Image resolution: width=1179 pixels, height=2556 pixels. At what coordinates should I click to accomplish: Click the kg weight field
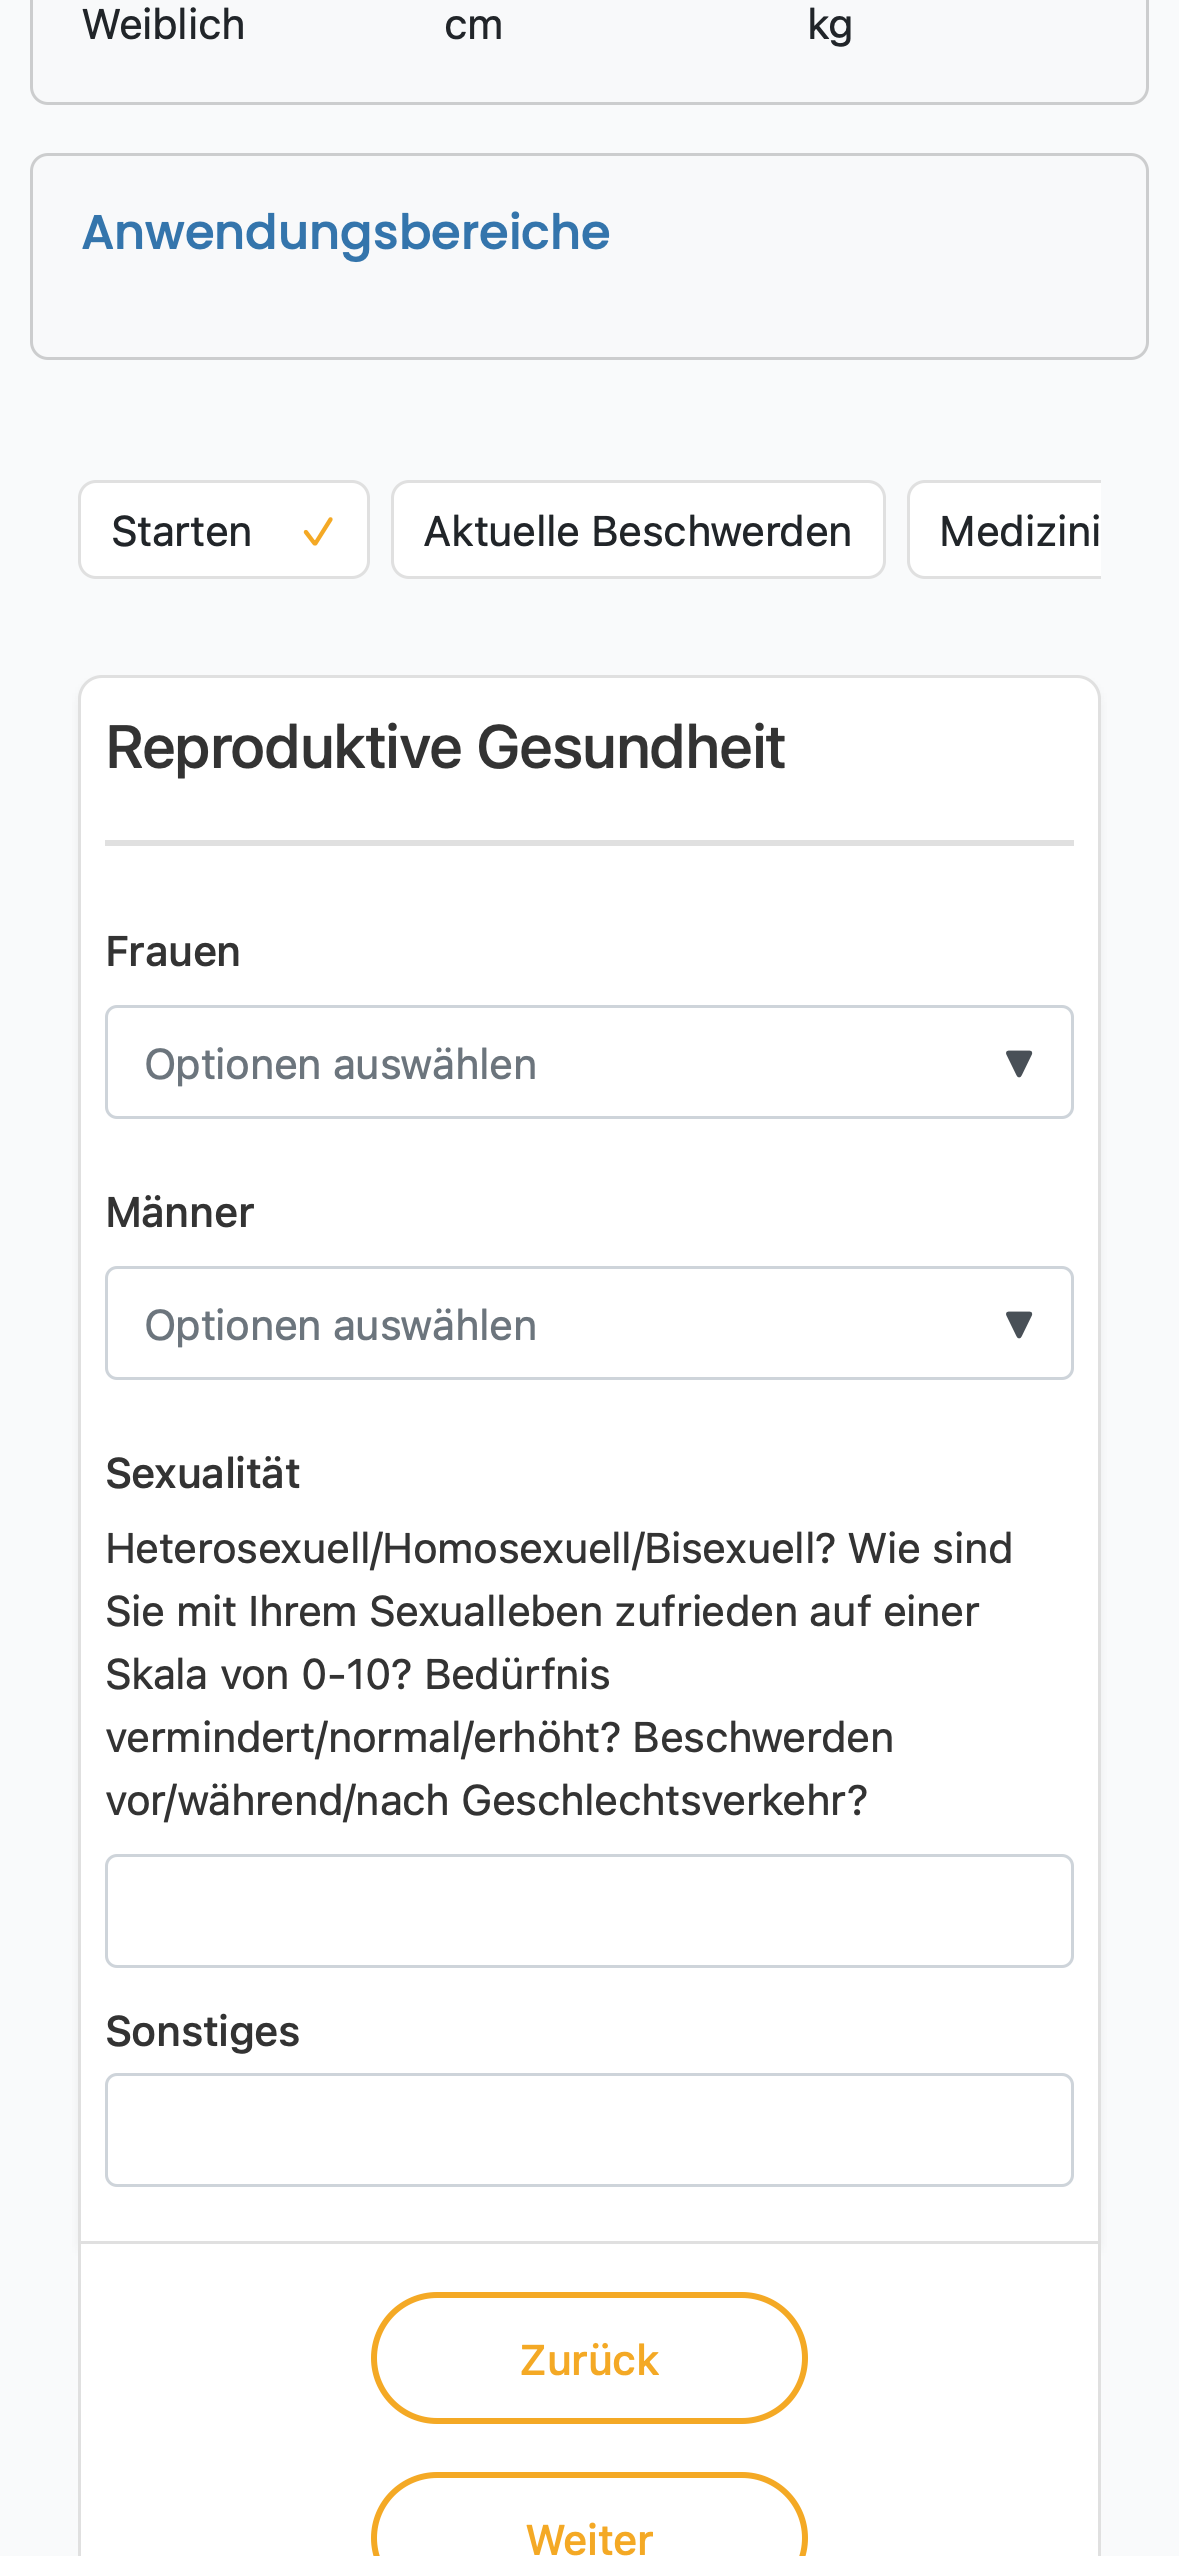(830, 25)
